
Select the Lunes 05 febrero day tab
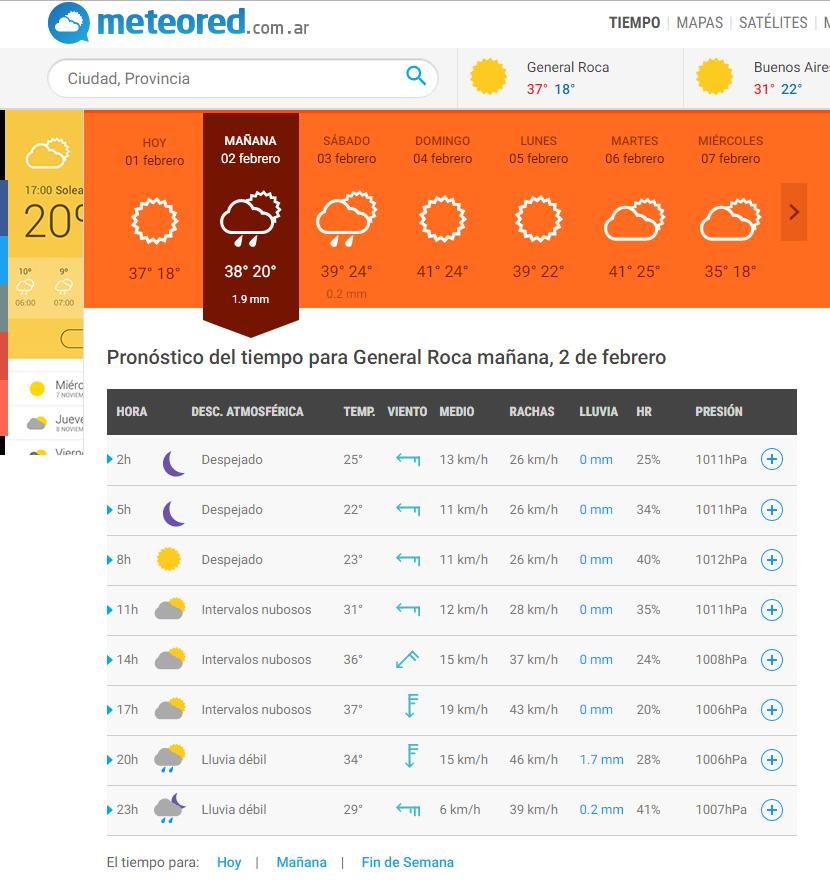coord(538,210)
